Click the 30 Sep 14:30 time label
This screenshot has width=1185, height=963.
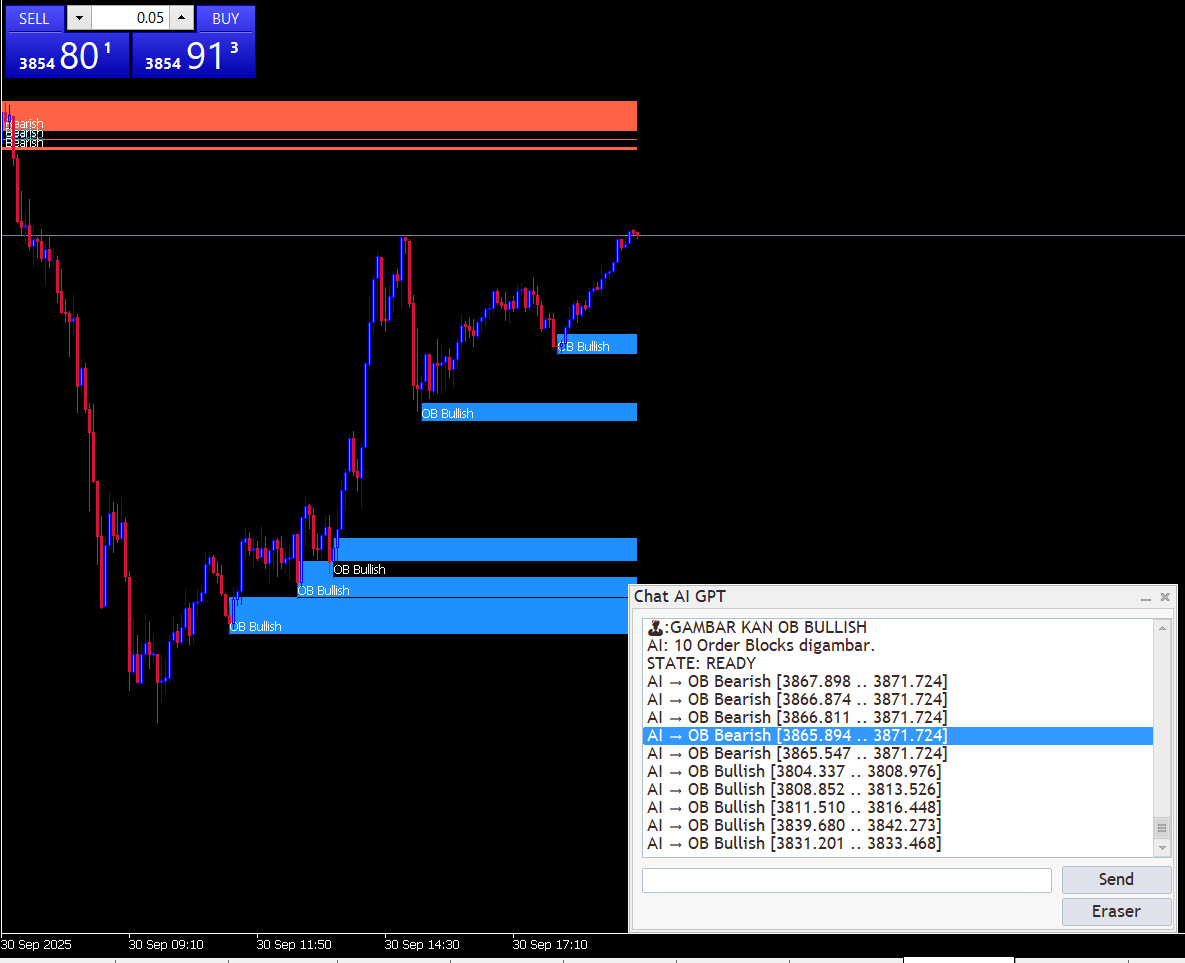point(422,945)
